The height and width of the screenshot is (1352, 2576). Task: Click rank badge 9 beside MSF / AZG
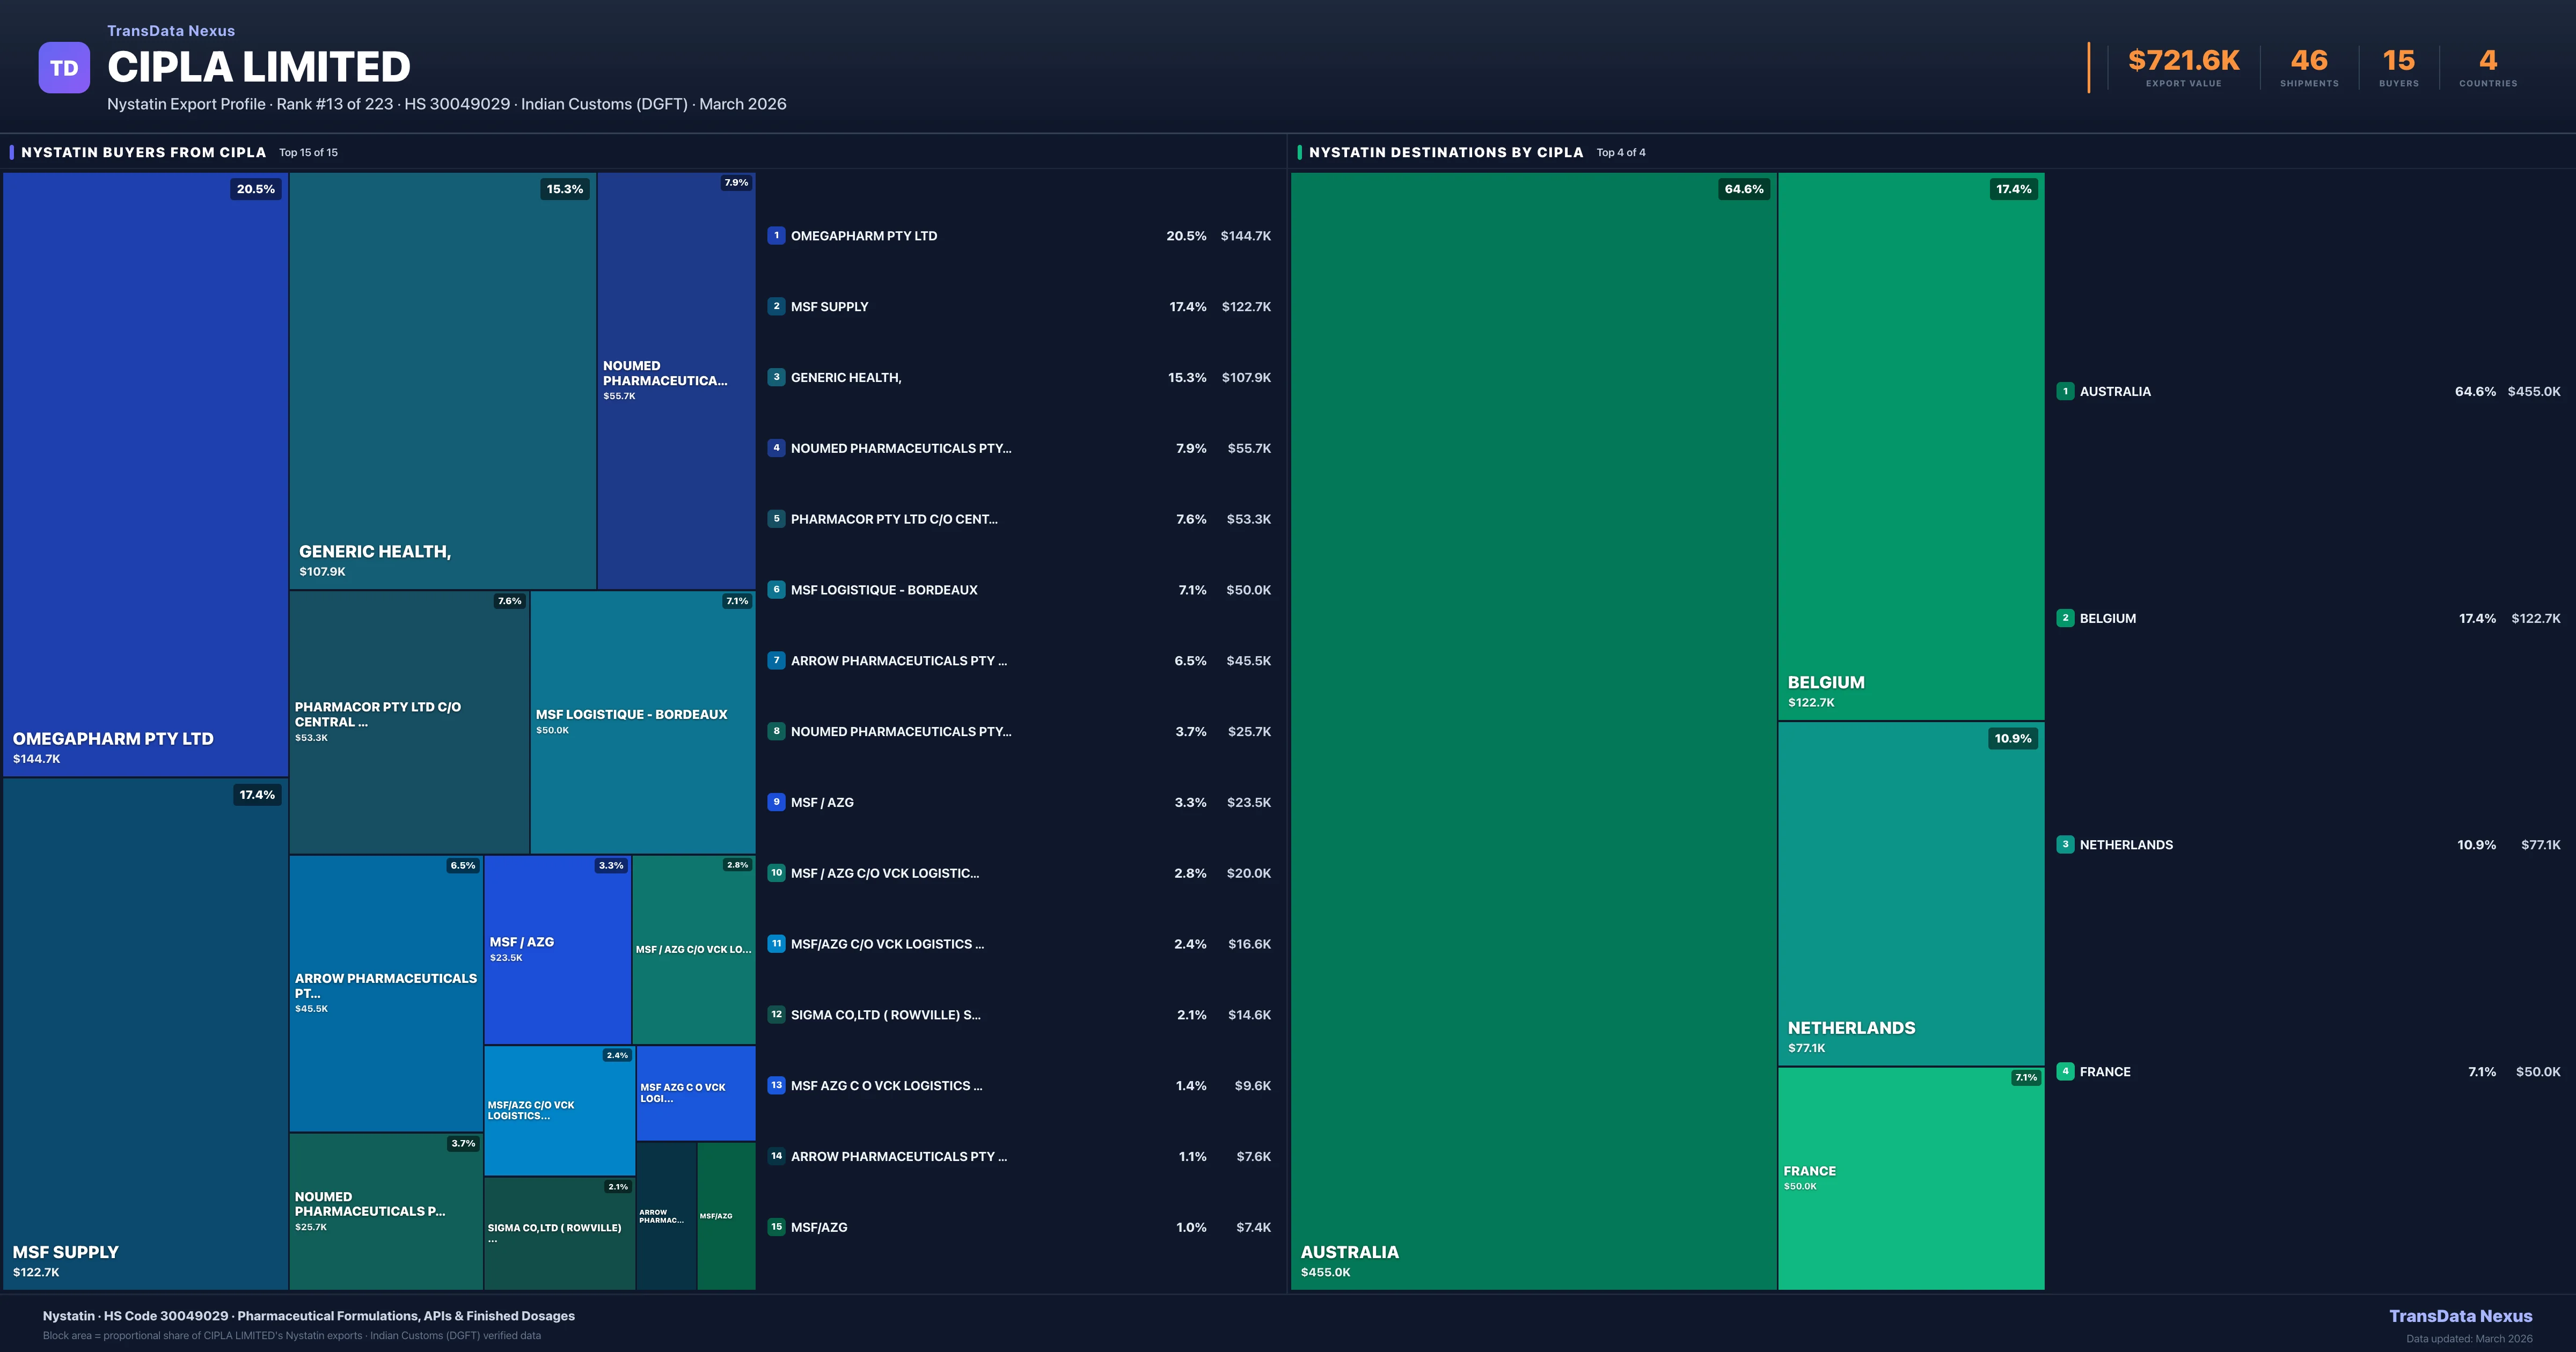(x=776, y=802)
